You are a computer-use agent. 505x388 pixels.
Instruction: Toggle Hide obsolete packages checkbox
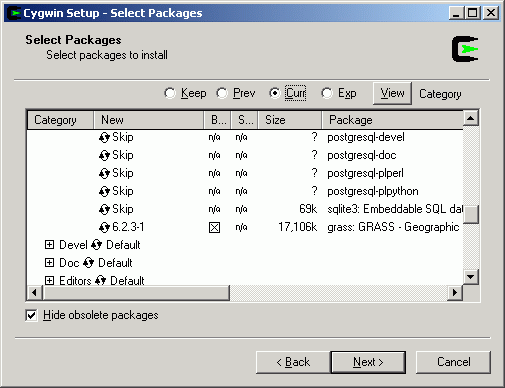click(x=31, y=315)
